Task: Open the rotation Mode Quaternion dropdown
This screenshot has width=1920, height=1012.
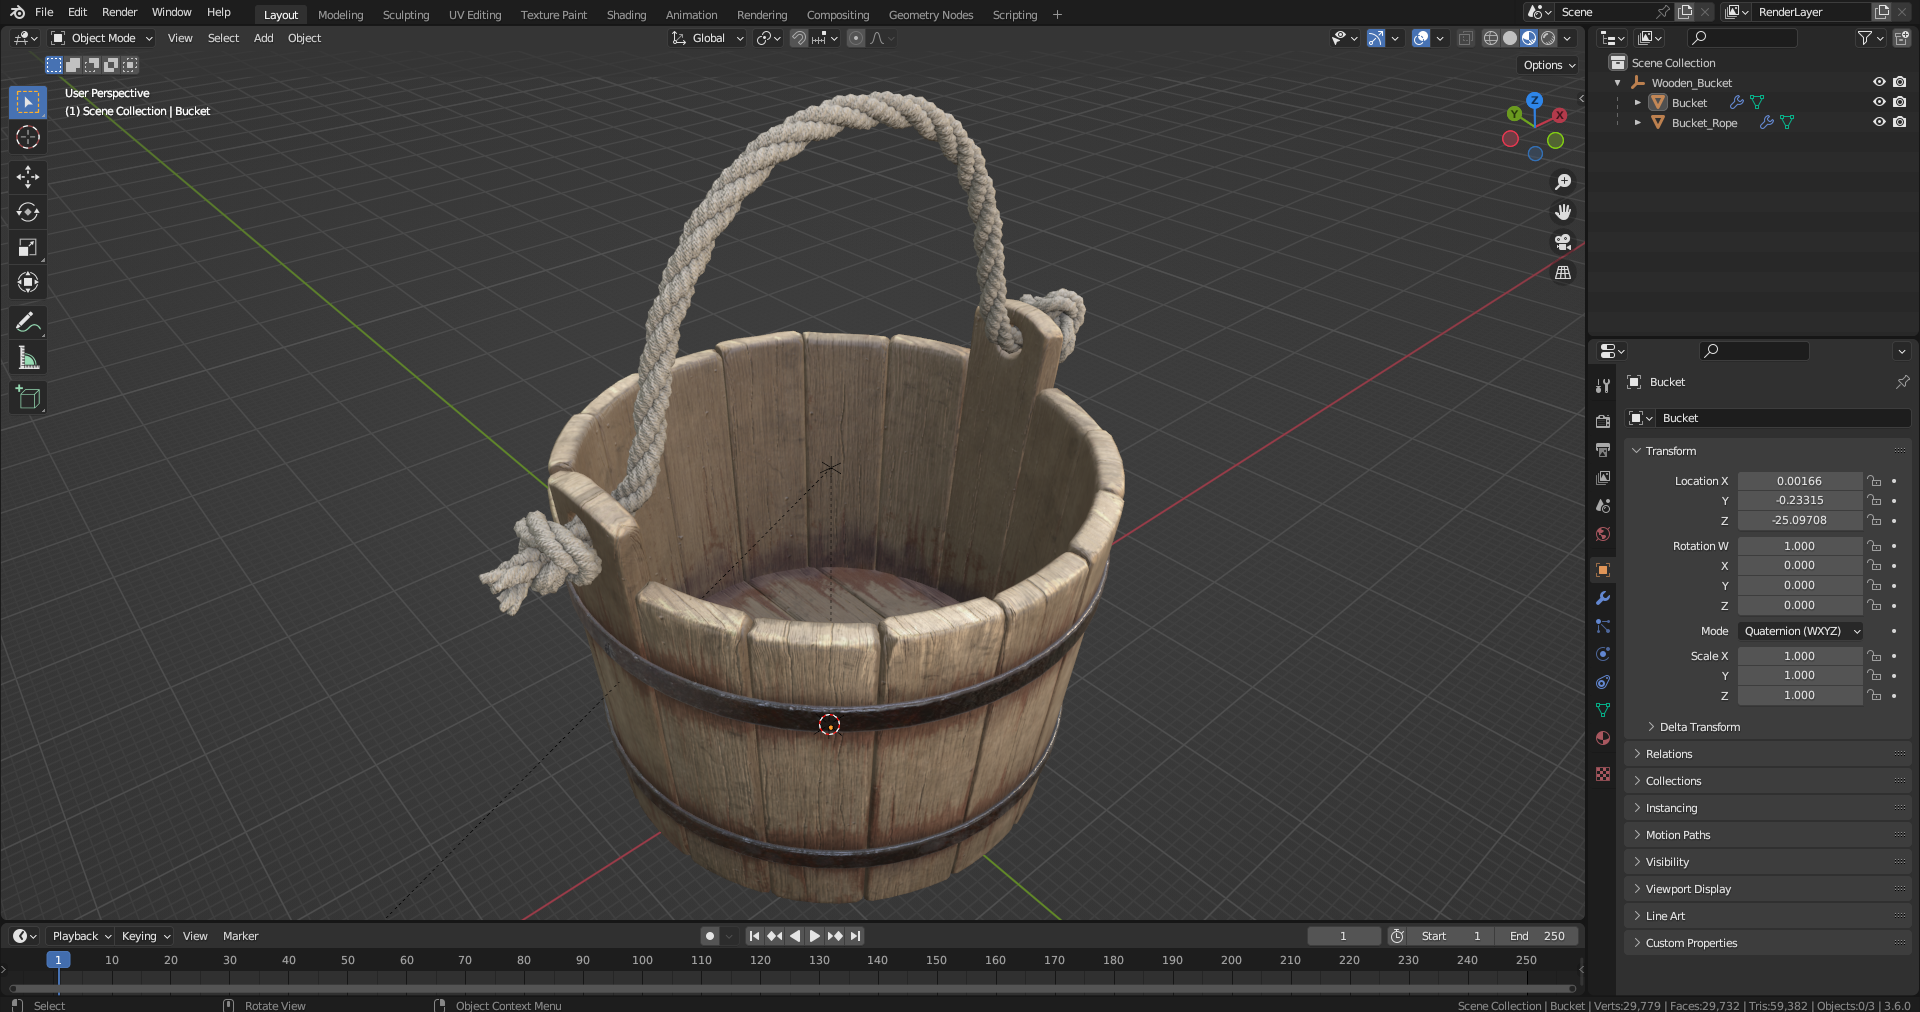Action: point(1800,631)
